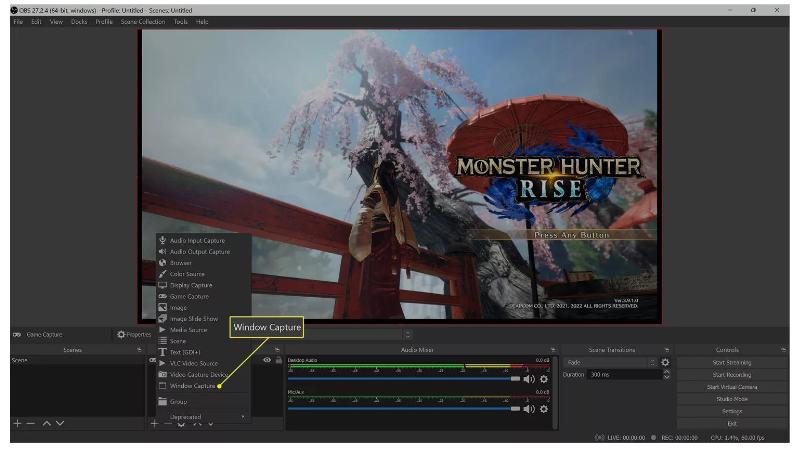Choose Audio Output Capture from source menu
The image size is (800, 449).
[x=203, y=252]
